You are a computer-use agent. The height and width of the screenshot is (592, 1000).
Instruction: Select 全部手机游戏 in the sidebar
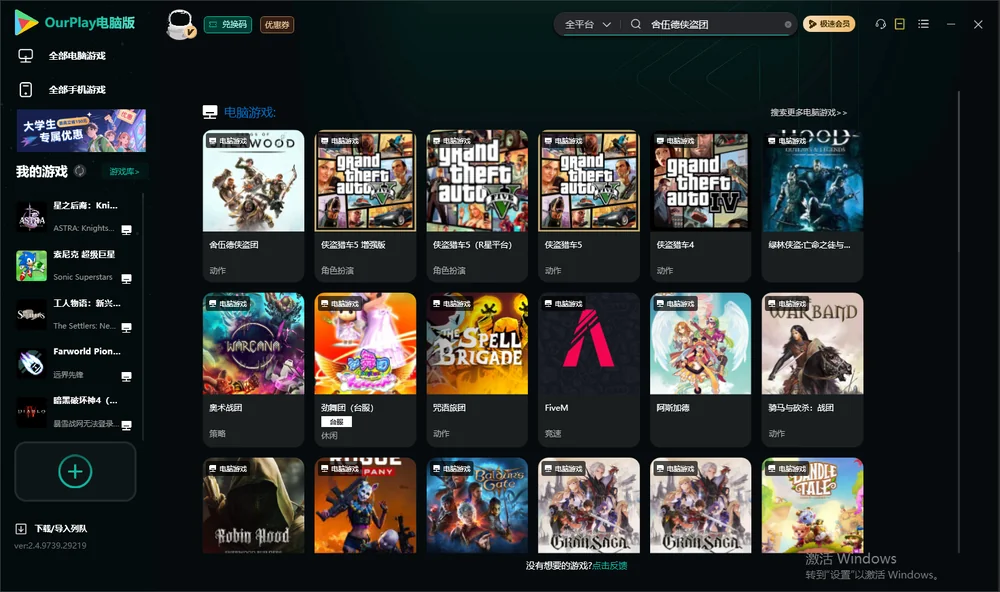point(77,90)
